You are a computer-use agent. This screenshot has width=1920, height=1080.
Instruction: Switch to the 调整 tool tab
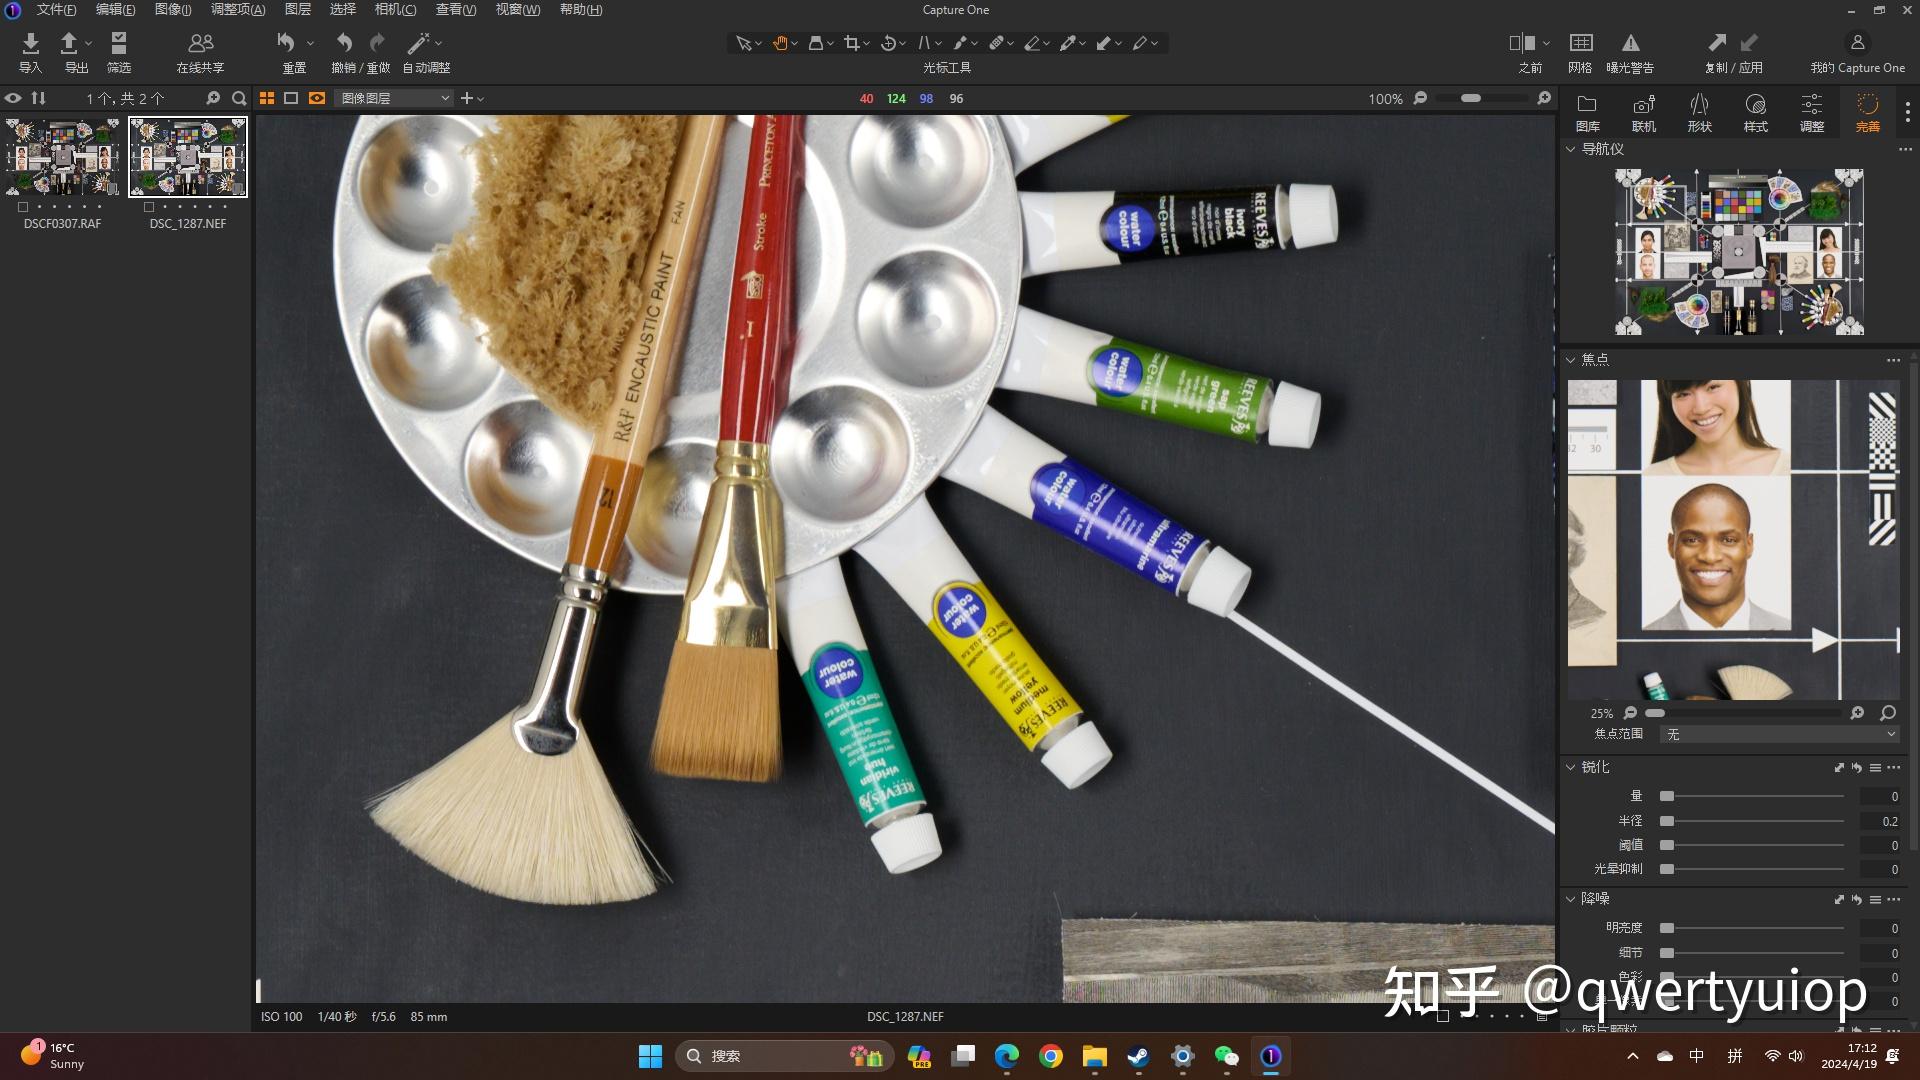[x=1811, y=112]
